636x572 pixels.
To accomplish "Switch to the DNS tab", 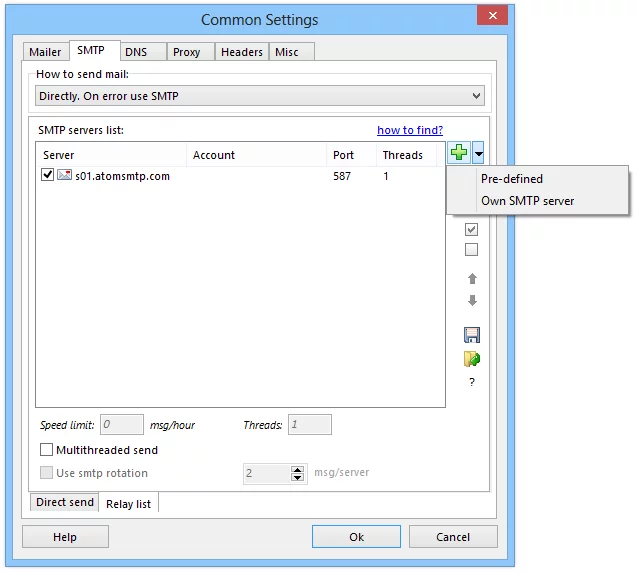I will [x=136, y=52].
